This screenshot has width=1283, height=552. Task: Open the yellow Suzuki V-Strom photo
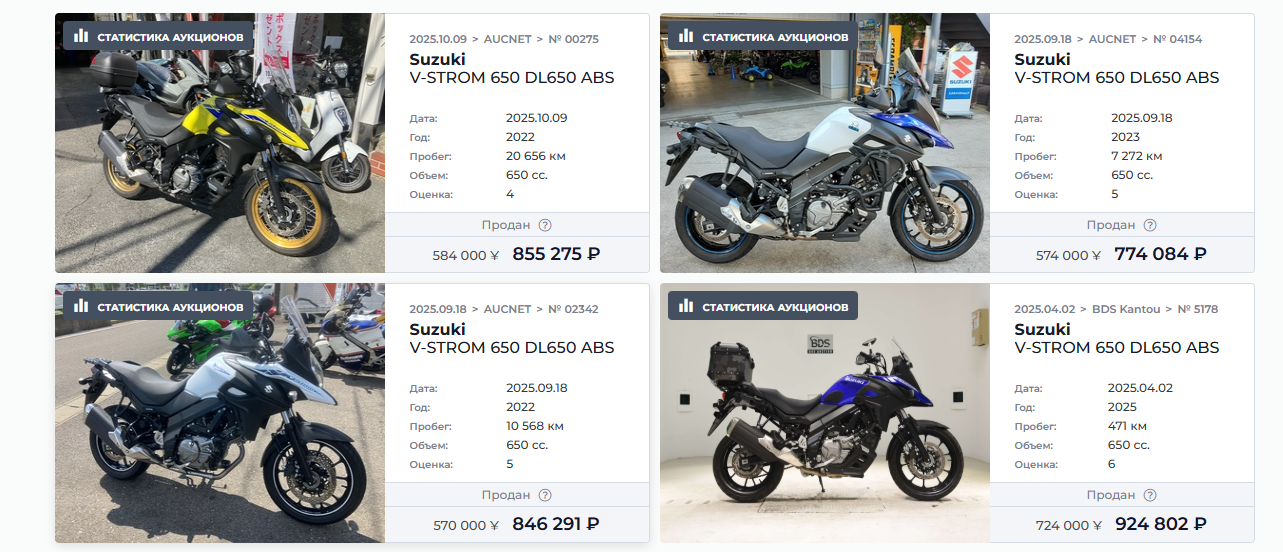220,143
